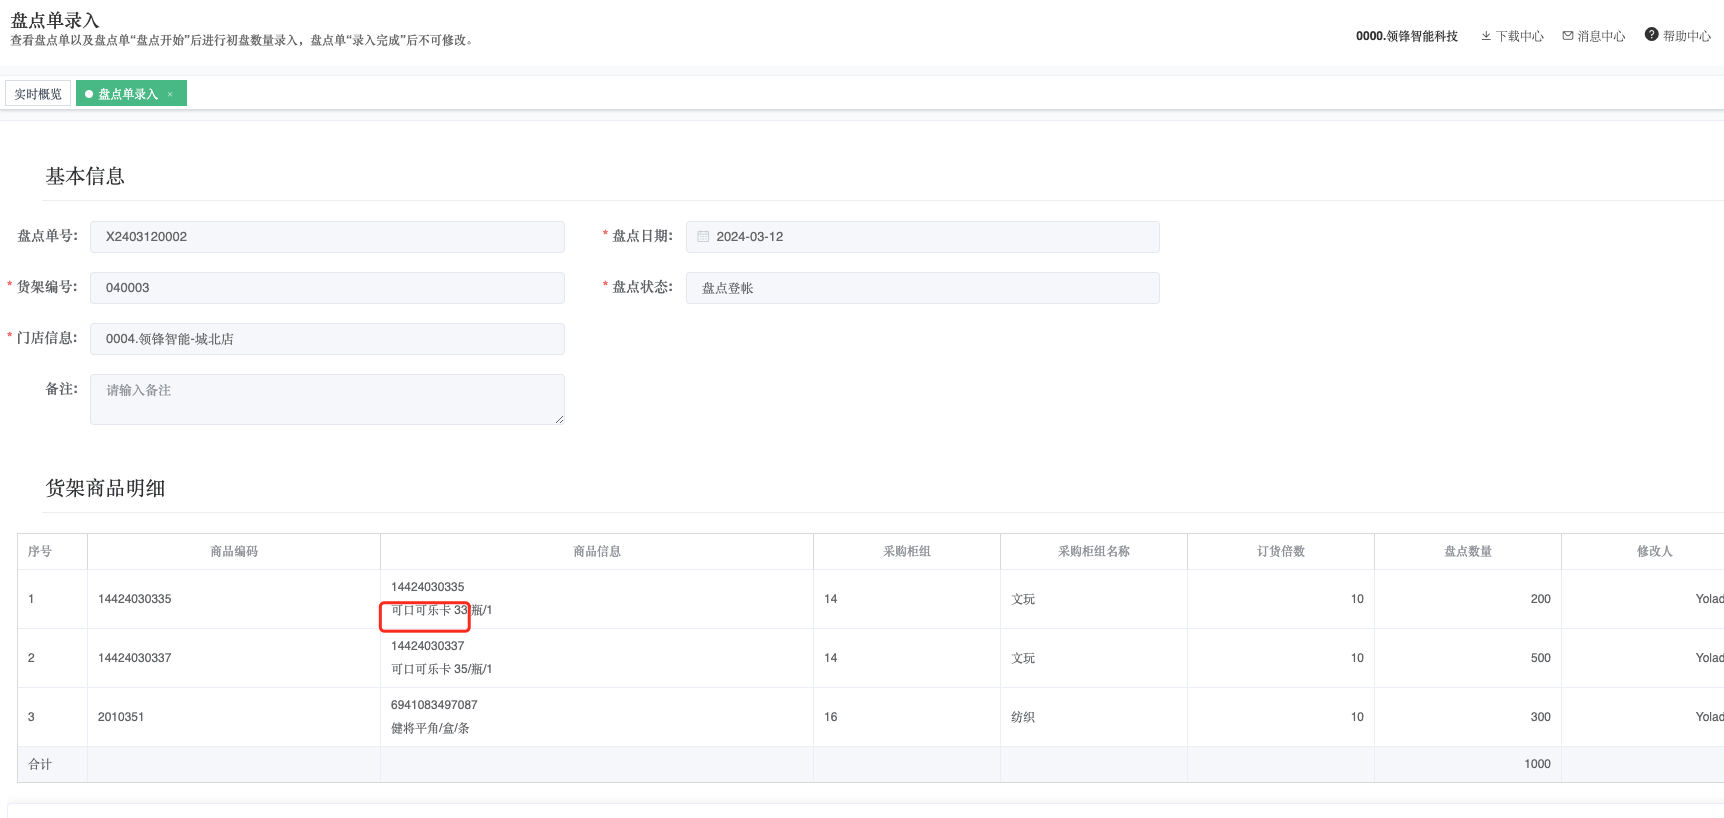Click into the 备注 remarks textarea

tap(327, 399)
